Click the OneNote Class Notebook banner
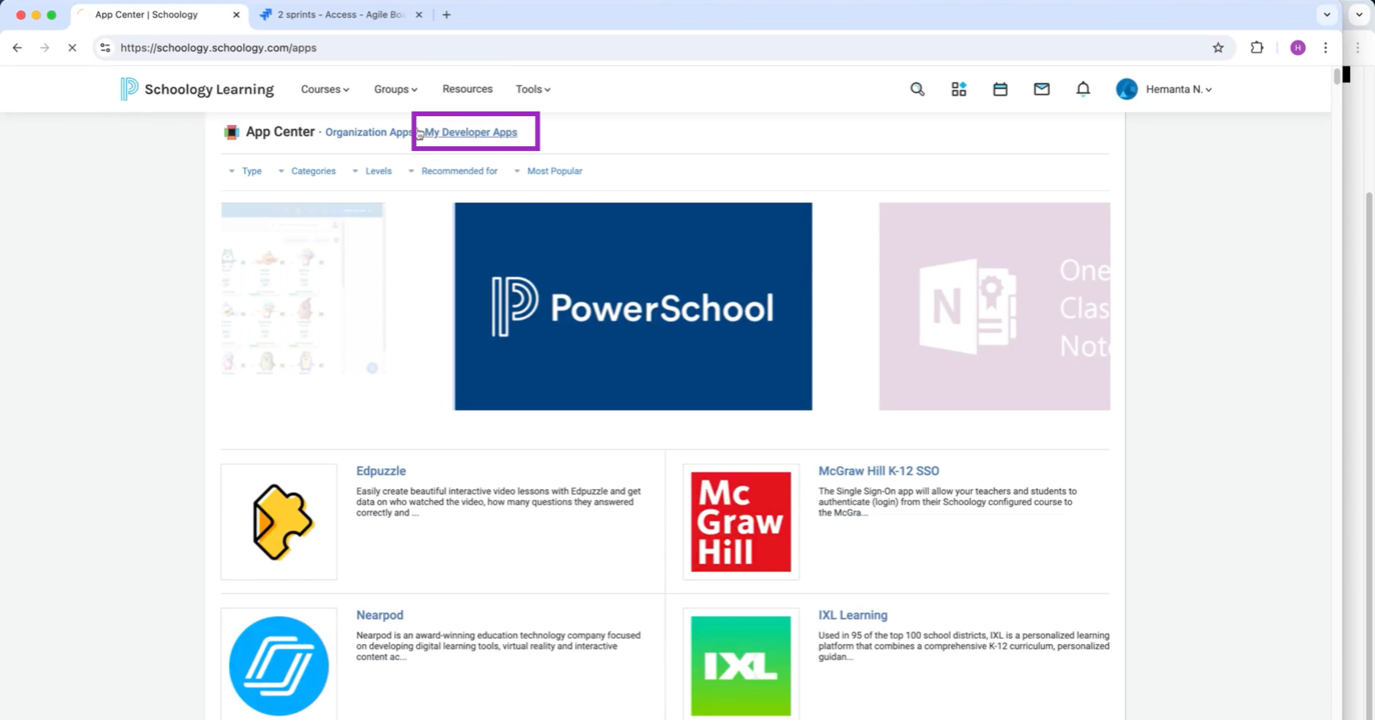1375x724 pixels. tap(994, 306)
